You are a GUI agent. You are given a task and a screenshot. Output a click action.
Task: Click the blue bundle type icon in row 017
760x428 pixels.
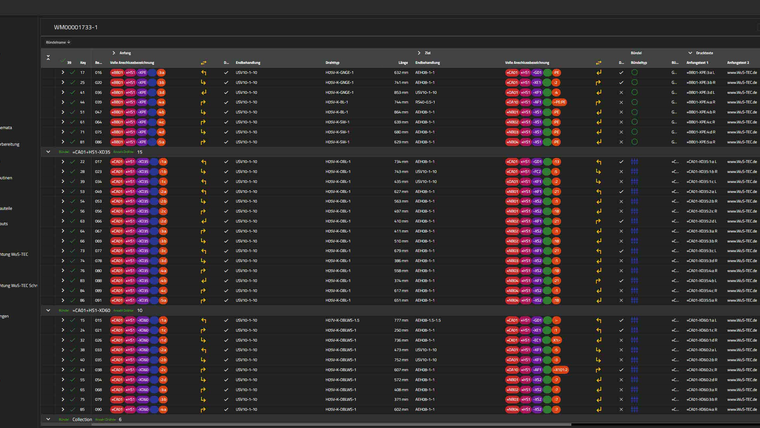click(634, 161)
